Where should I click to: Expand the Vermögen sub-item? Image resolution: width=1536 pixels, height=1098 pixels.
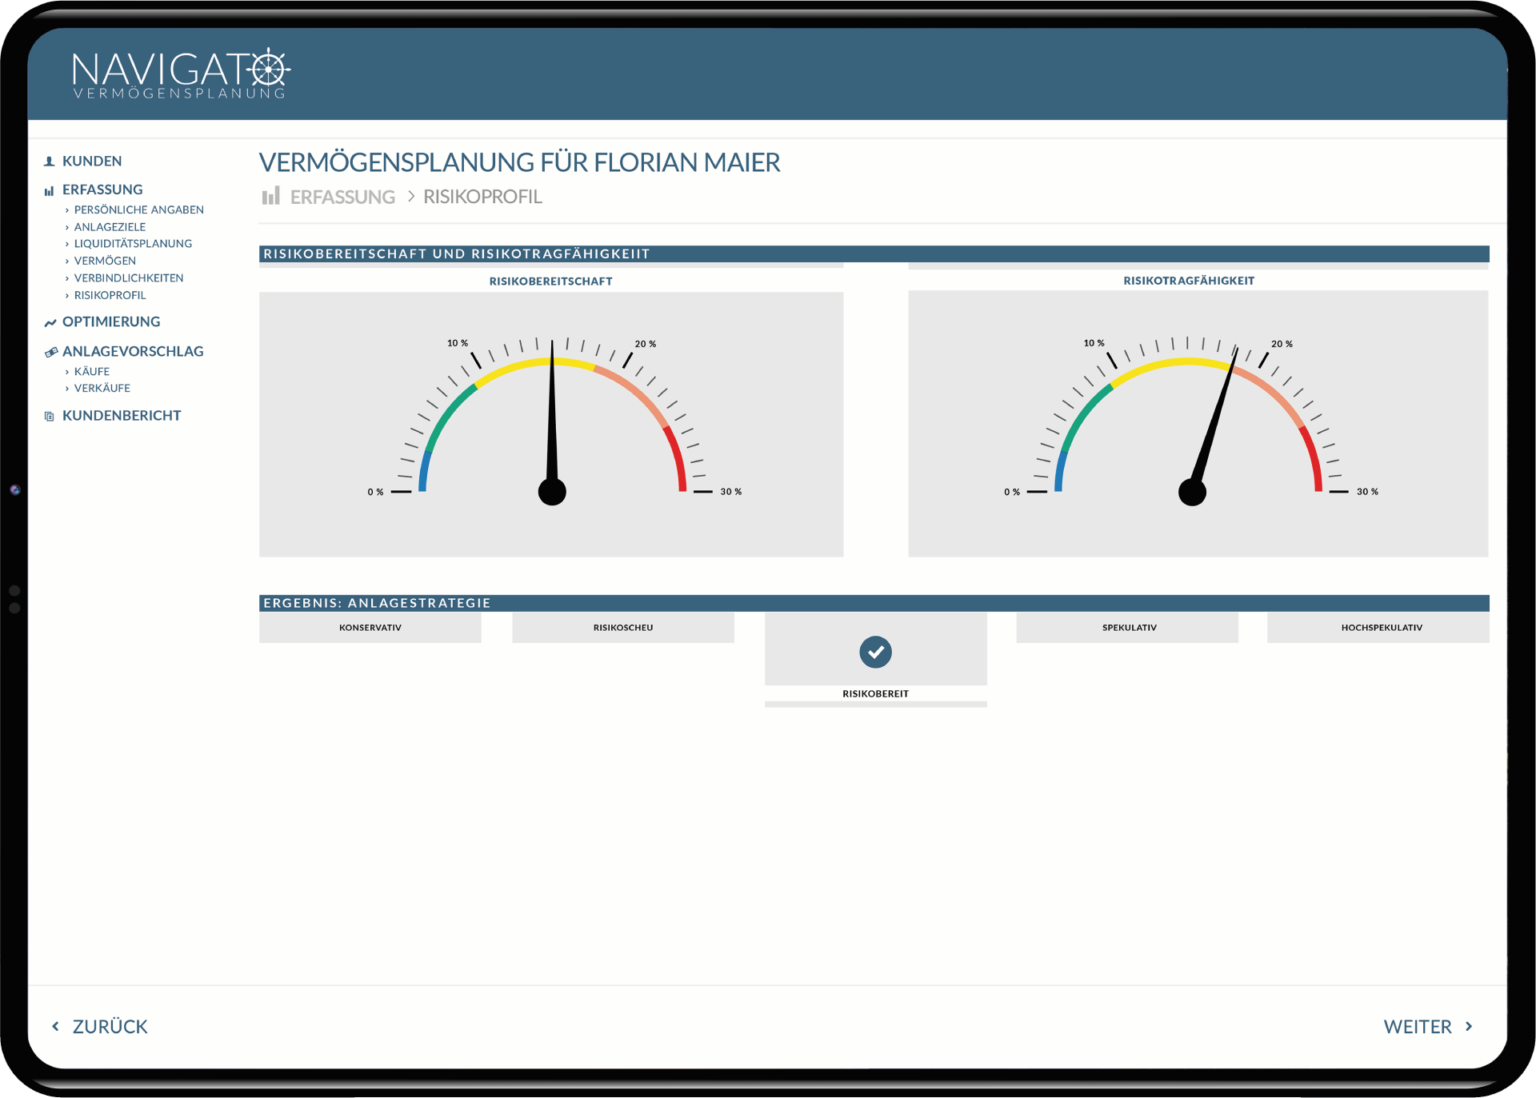(x=105, y=260)
